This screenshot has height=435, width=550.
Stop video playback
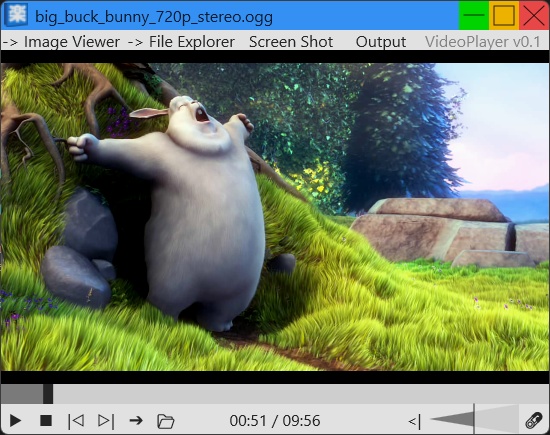tap(46, 420)
